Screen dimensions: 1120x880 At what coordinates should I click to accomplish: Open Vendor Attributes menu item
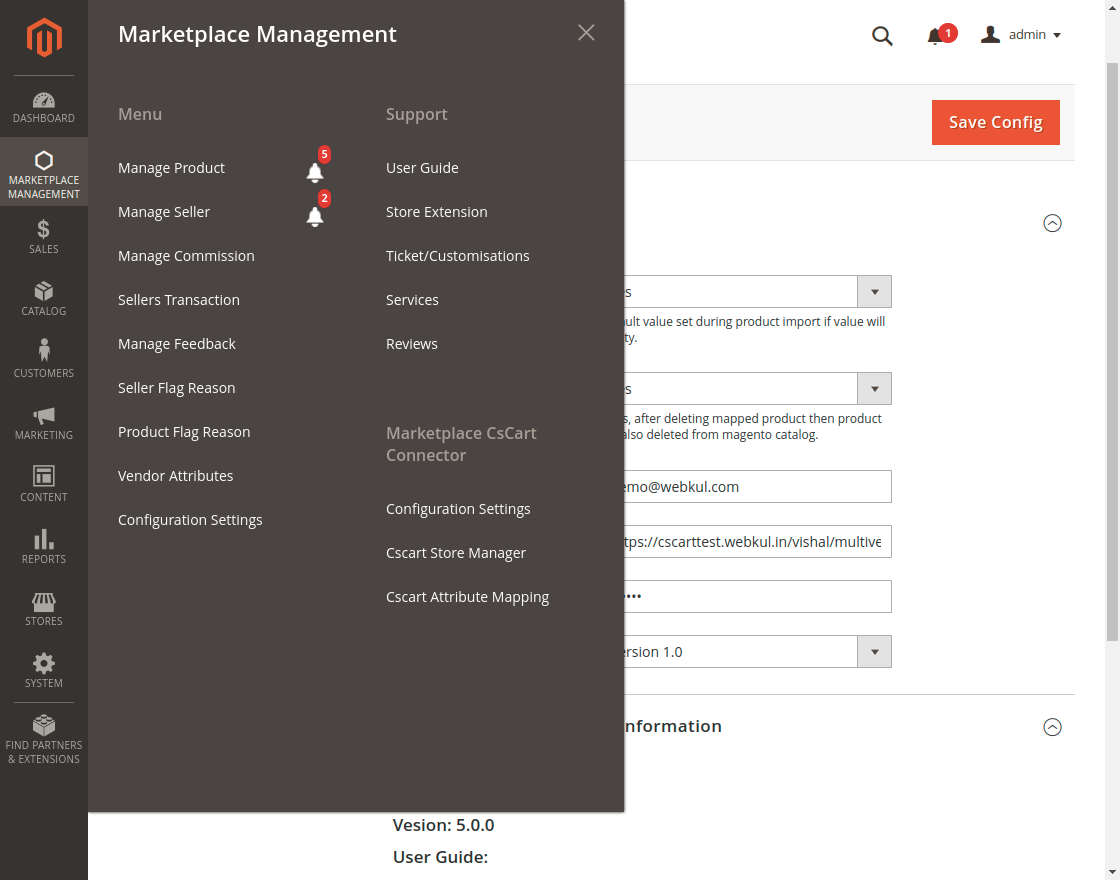tap(175, 476)
